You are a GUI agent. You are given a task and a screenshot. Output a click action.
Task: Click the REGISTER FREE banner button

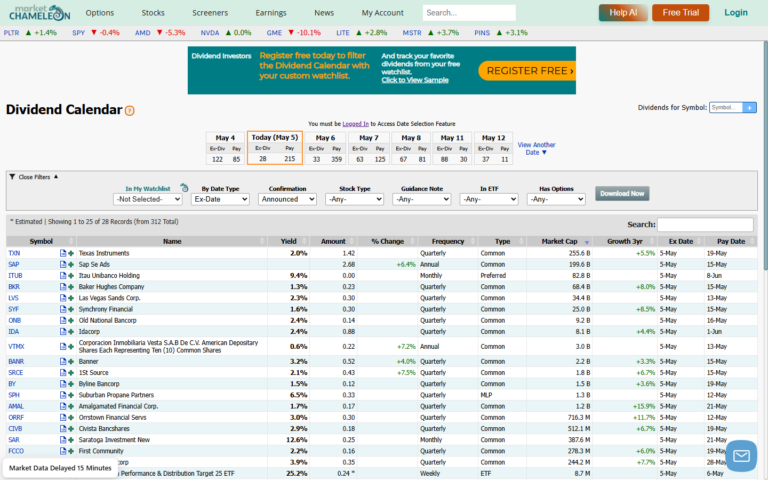tap(529, 71)
